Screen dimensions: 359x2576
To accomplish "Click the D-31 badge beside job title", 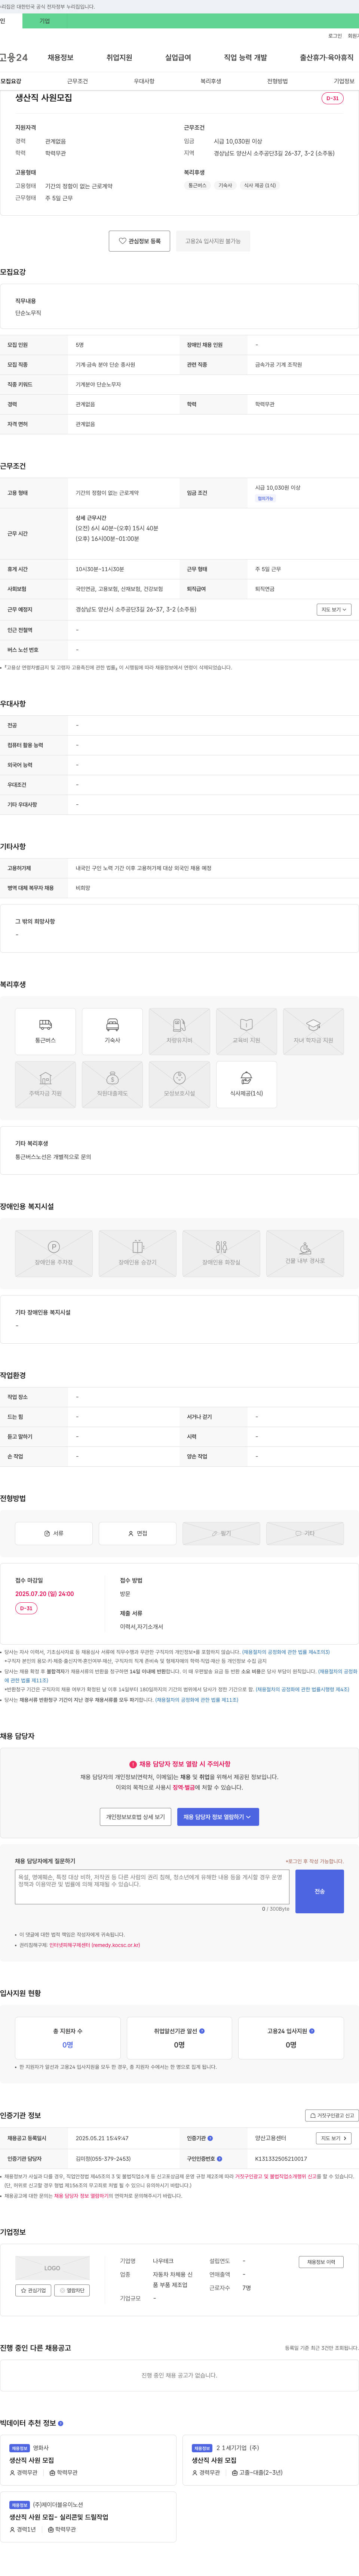I will tap(332, 98).
